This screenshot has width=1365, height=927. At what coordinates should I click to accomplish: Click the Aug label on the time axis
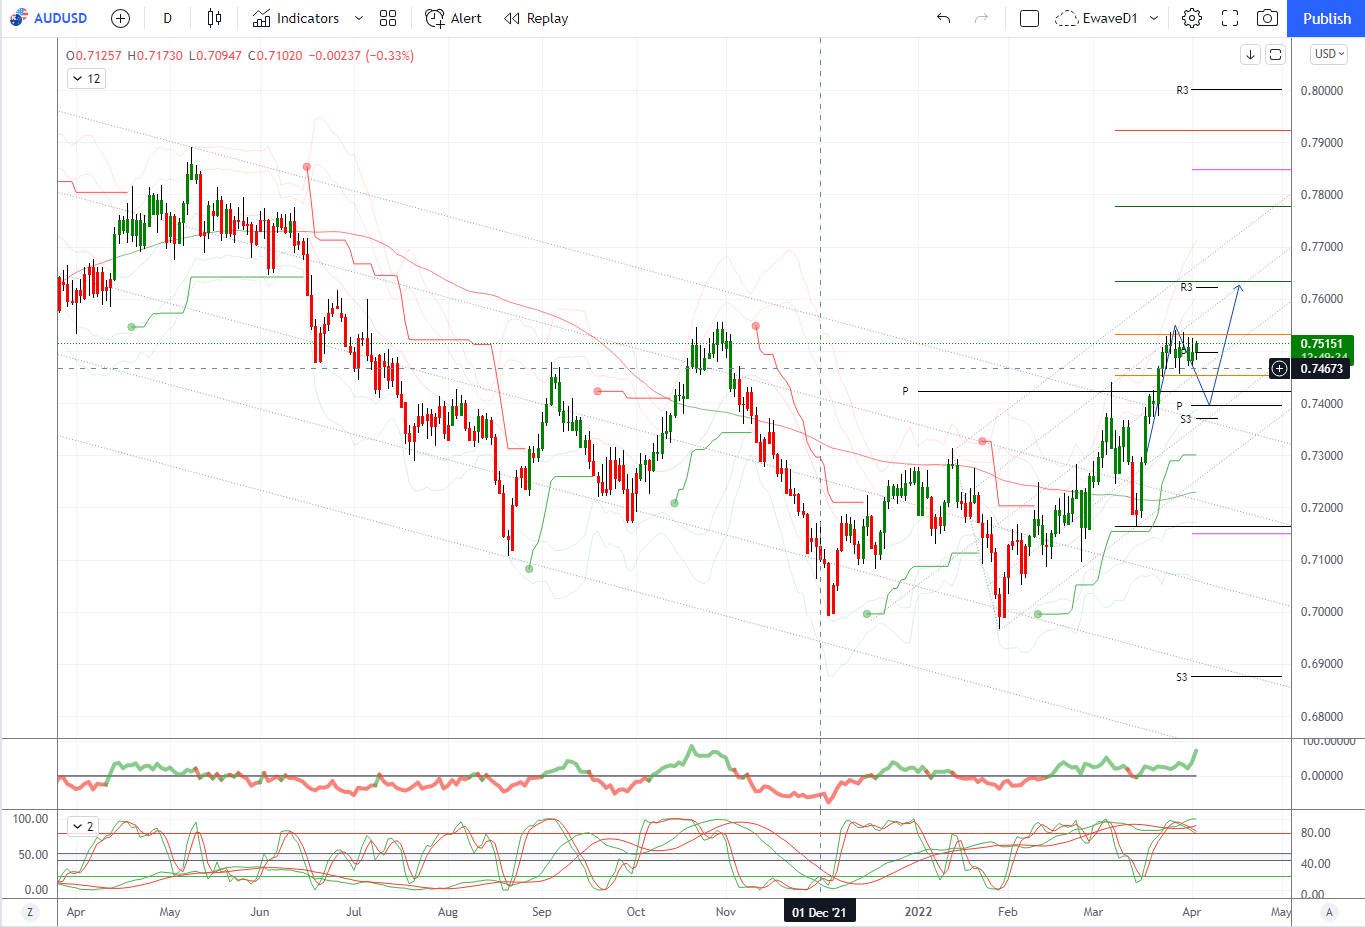click(x=448, y=912)
